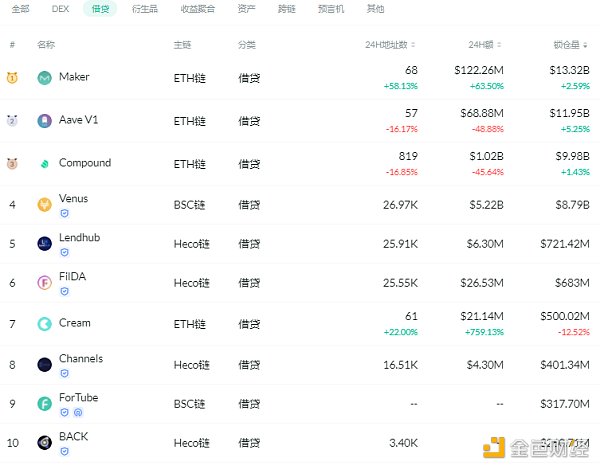This screenshot has width=600, height=469.
Task: Click the FIIDA logo icon
Action: (x=44, y=283)
